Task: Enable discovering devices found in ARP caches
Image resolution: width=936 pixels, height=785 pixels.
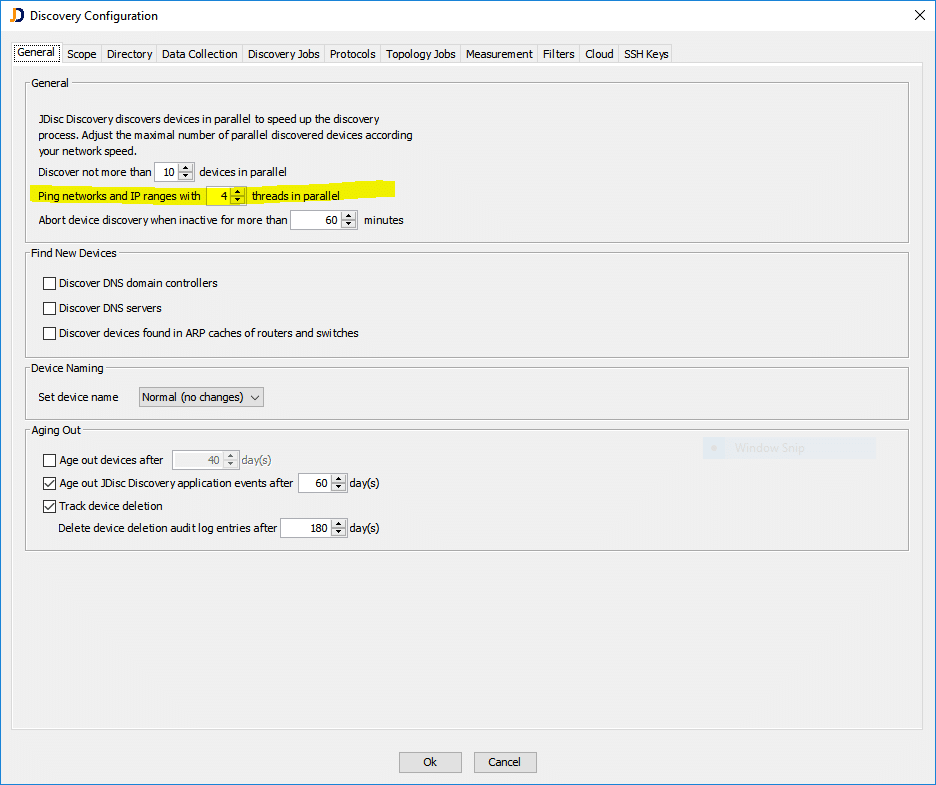Action: (x=50, y=334)
